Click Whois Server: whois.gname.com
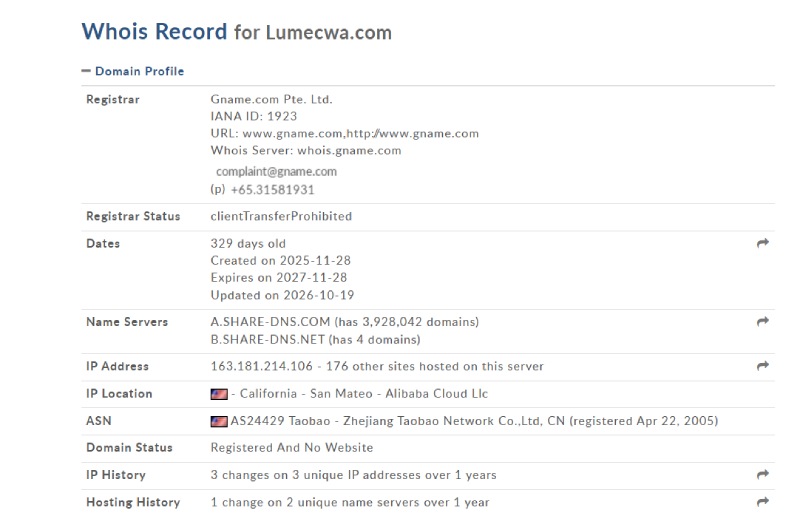This screenshot has height=527, width=800. tap(306, 150)
